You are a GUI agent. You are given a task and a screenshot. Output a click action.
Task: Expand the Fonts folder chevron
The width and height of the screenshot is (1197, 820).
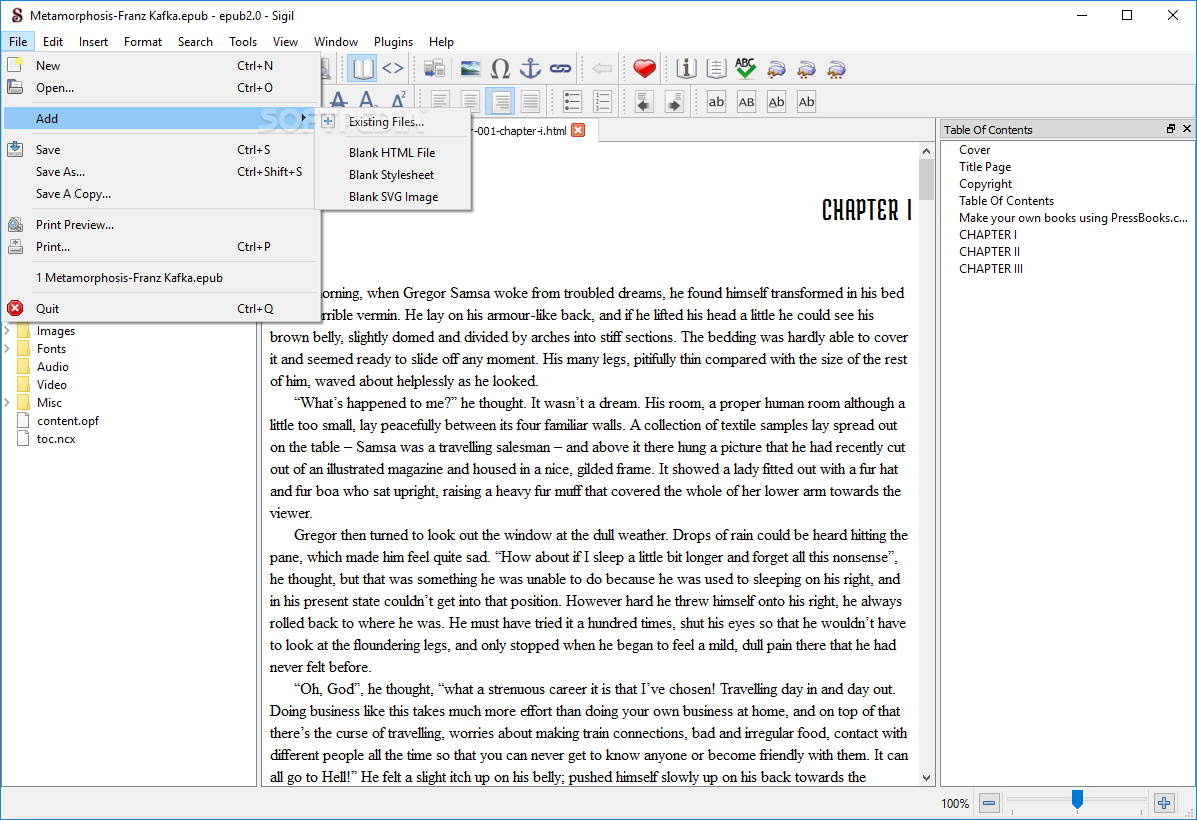(7, 348)
